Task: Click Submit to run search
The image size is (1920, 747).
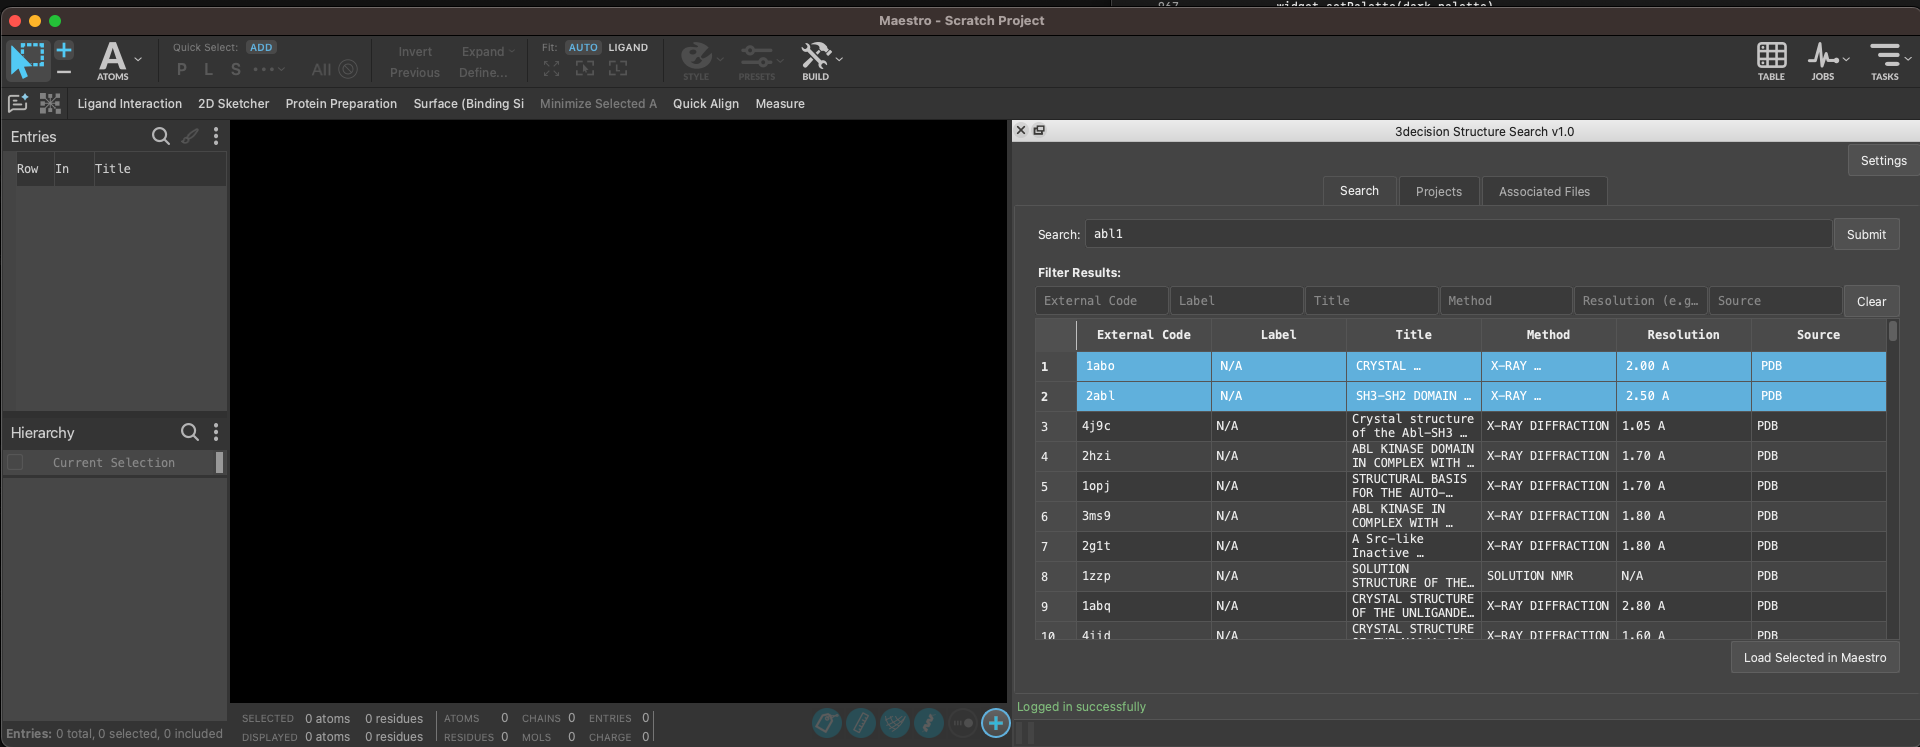Action: (1866, 234)
